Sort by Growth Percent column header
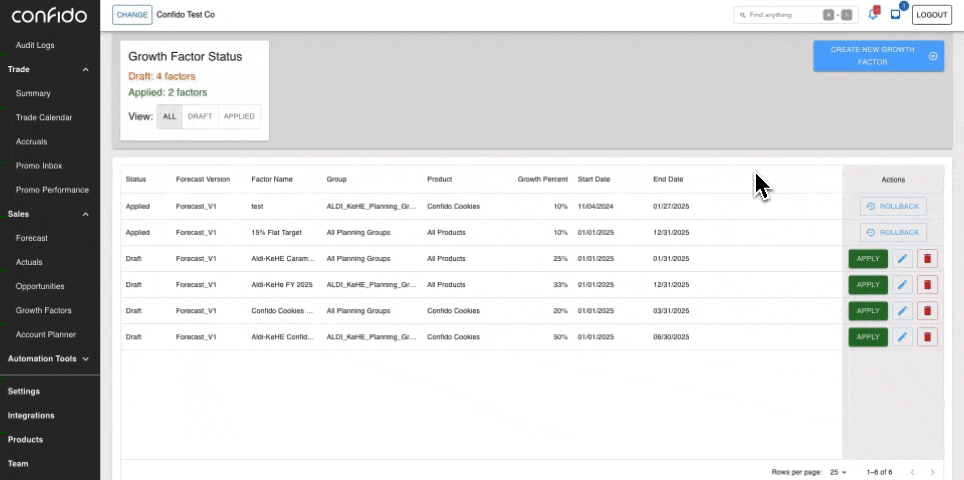The image size is (964, 480). pyautogui.click(x=542, y=179)
